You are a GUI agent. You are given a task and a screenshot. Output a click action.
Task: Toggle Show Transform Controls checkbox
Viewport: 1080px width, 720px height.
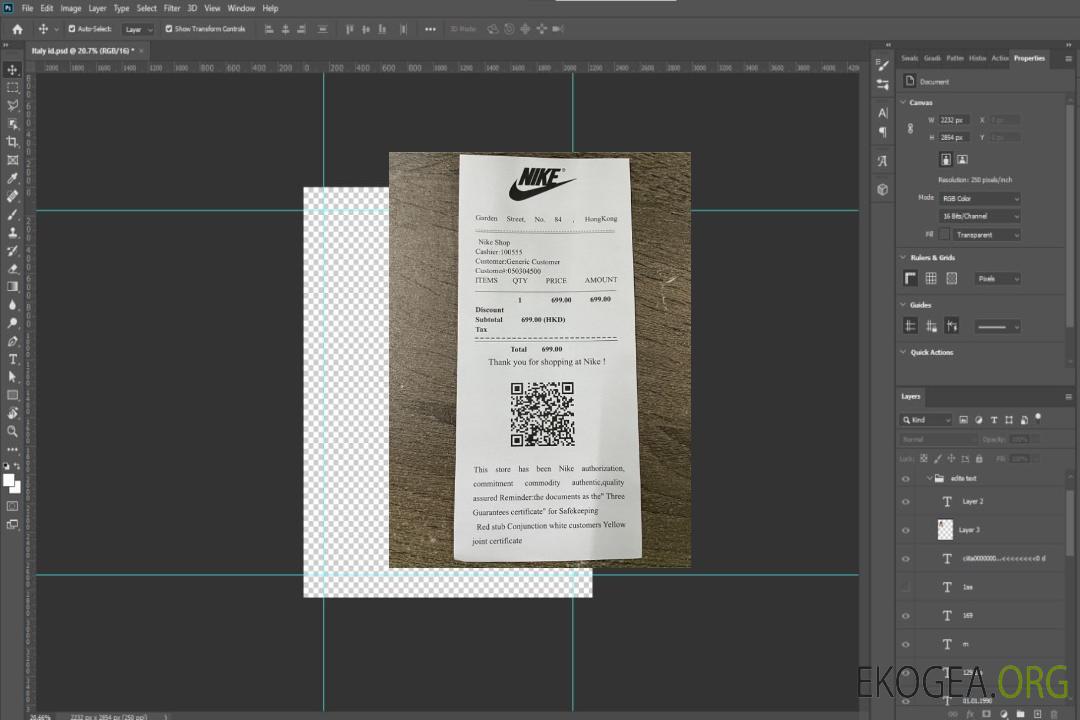point(169,29)
